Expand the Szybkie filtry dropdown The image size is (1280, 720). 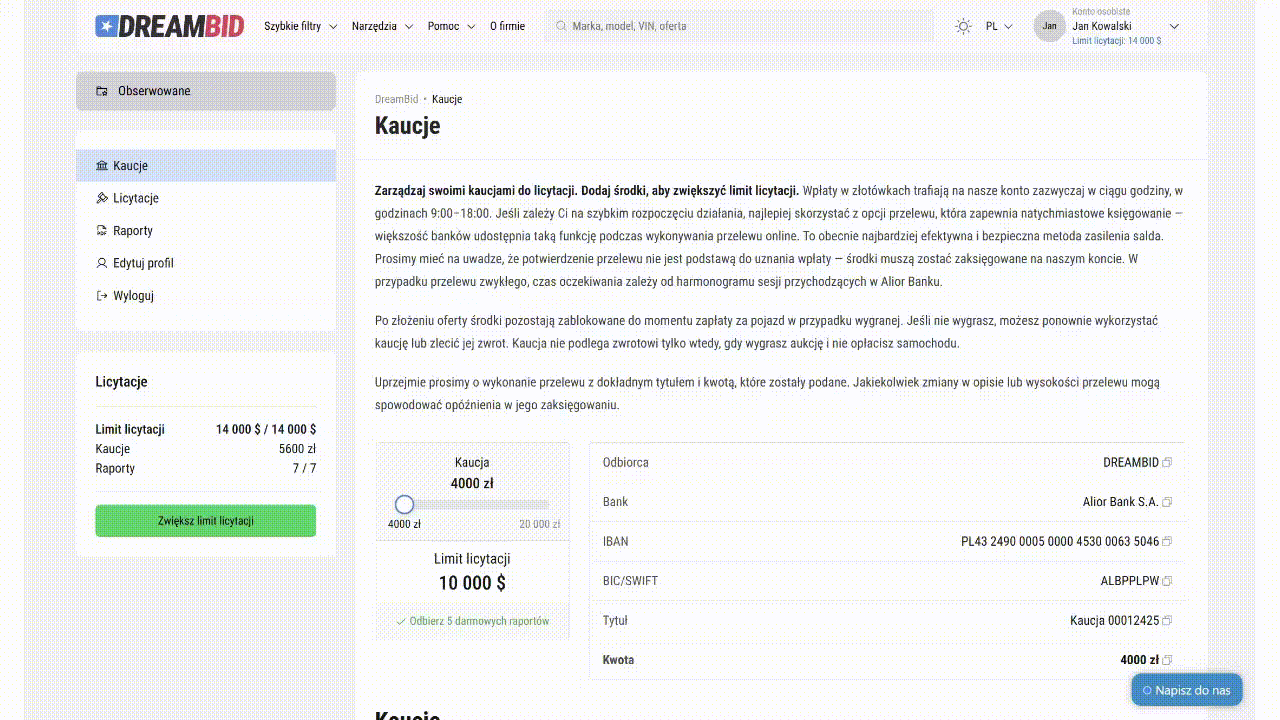(x=300, y=26)
